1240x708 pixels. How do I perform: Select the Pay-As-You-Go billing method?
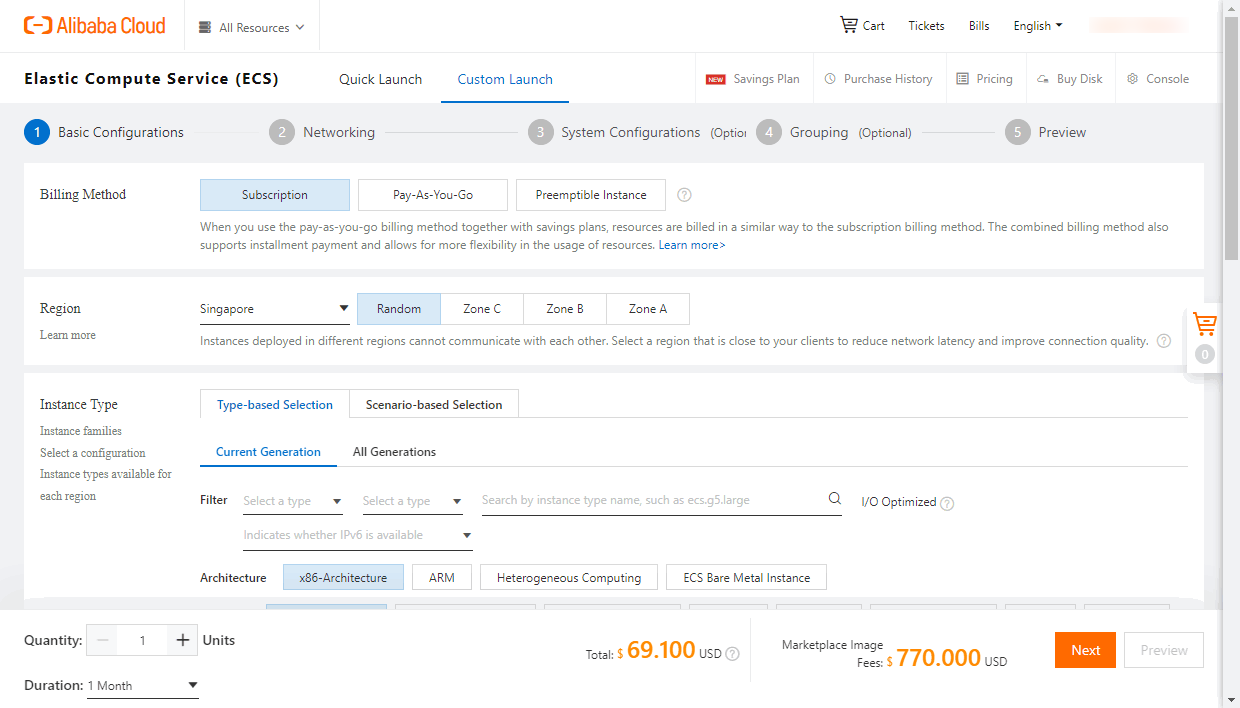pyautogui.click(x=432, y=195)
